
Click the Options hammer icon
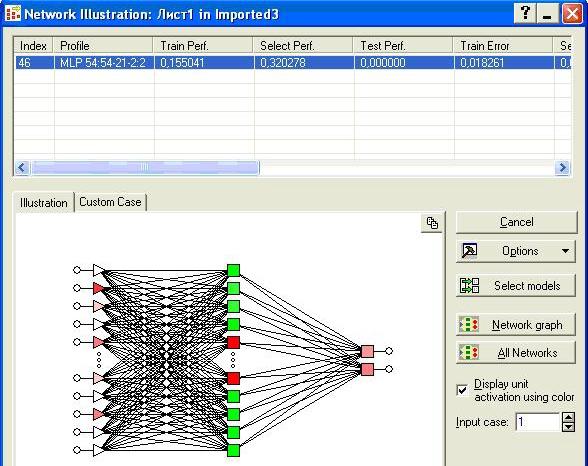(470, 250)
